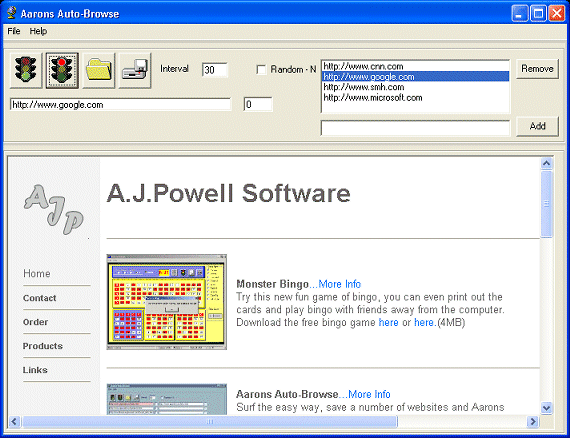Click the AJP logo image
Image resolution: width=570 pixels, height=438 pixels.
click(x=54, y=209)
